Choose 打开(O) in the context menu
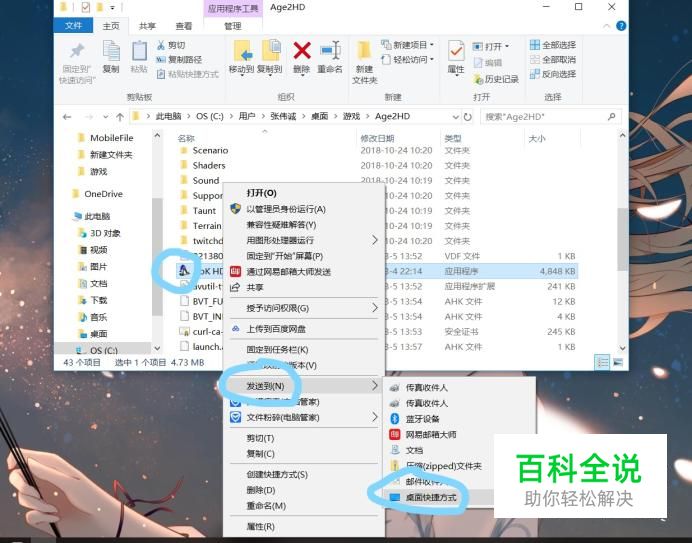The height and width of the screenshot is (543, 692). click(261, 193)
